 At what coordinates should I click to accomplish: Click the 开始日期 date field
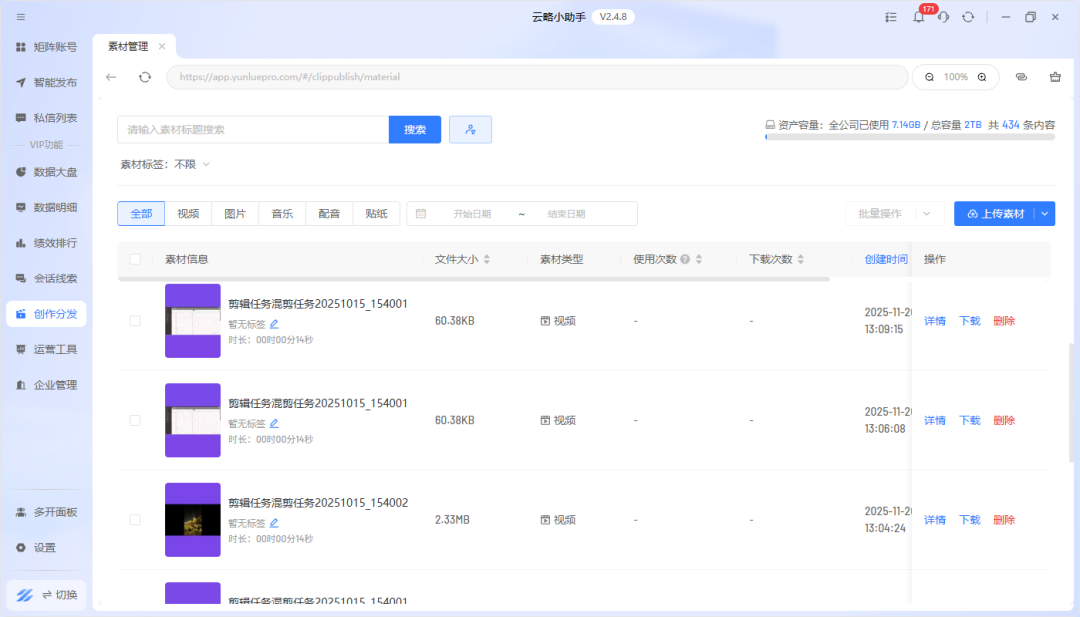coord(472,214)
